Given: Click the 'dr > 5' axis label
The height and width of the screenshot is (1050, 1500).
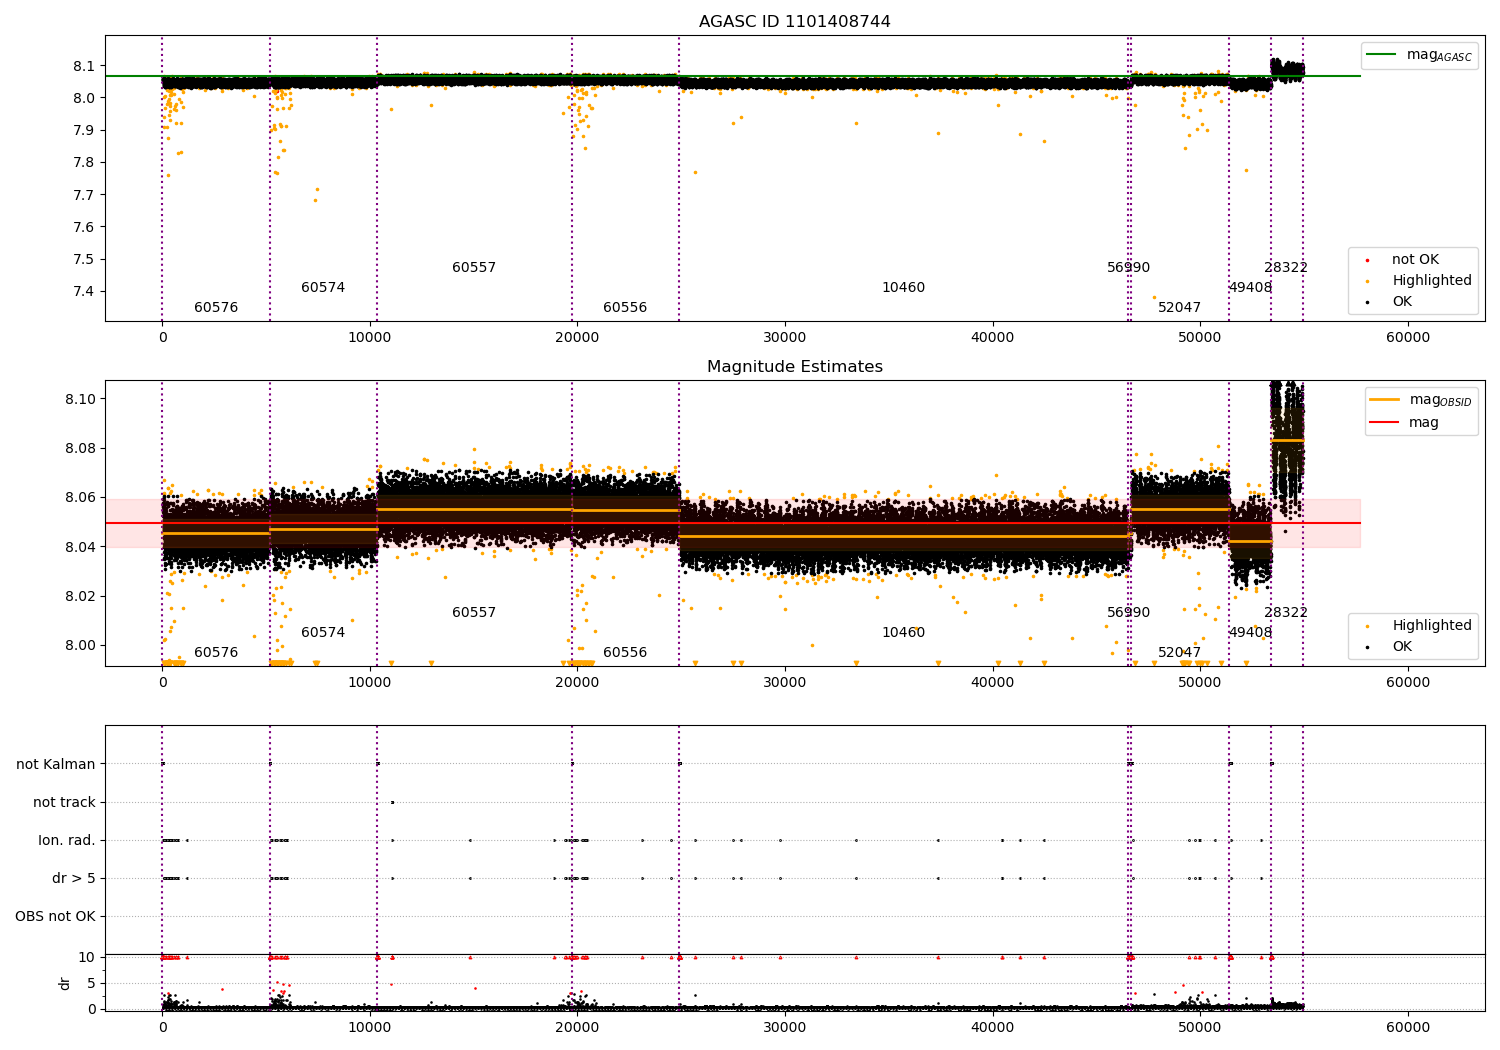Looking at the screenshot, I should [x=74, y=879].
